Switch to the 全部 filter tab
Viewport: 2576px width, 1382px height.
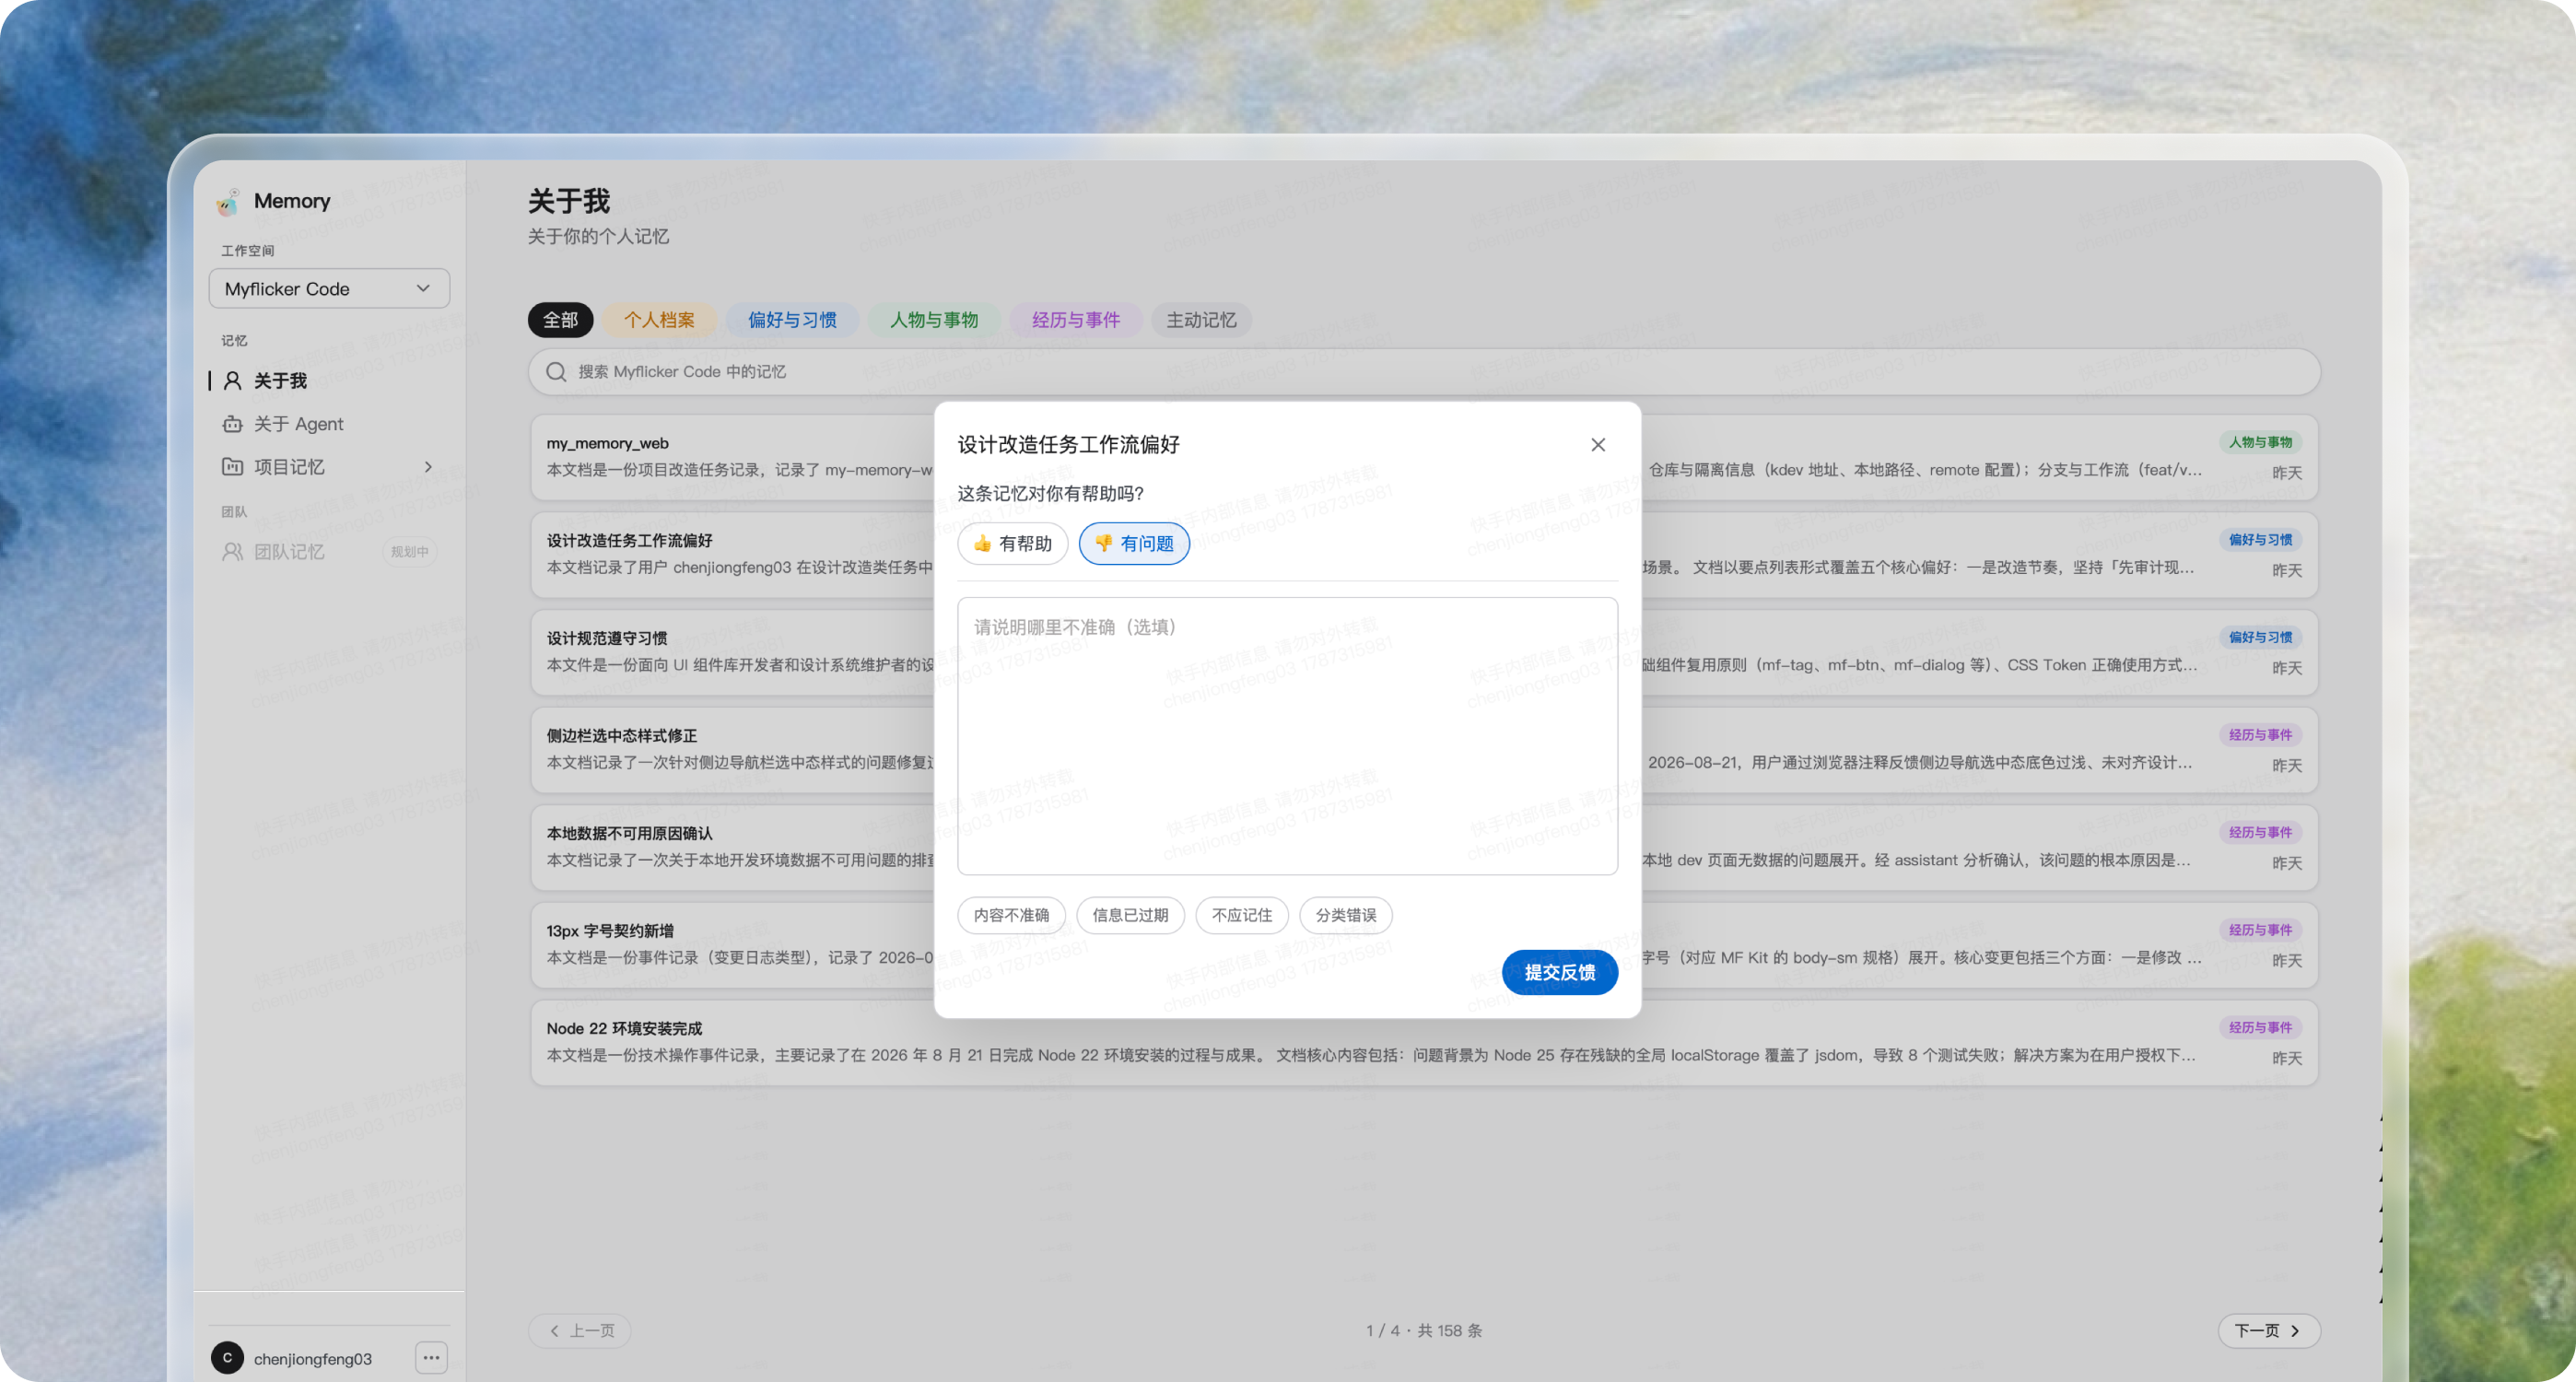560,320
